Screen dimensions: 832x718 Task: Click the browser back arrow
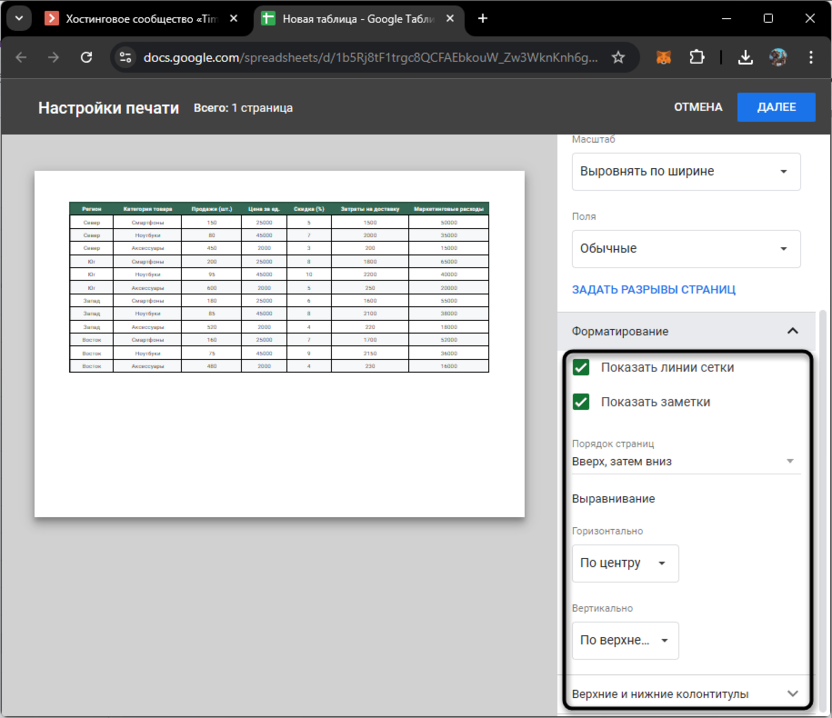pos(21,58)
